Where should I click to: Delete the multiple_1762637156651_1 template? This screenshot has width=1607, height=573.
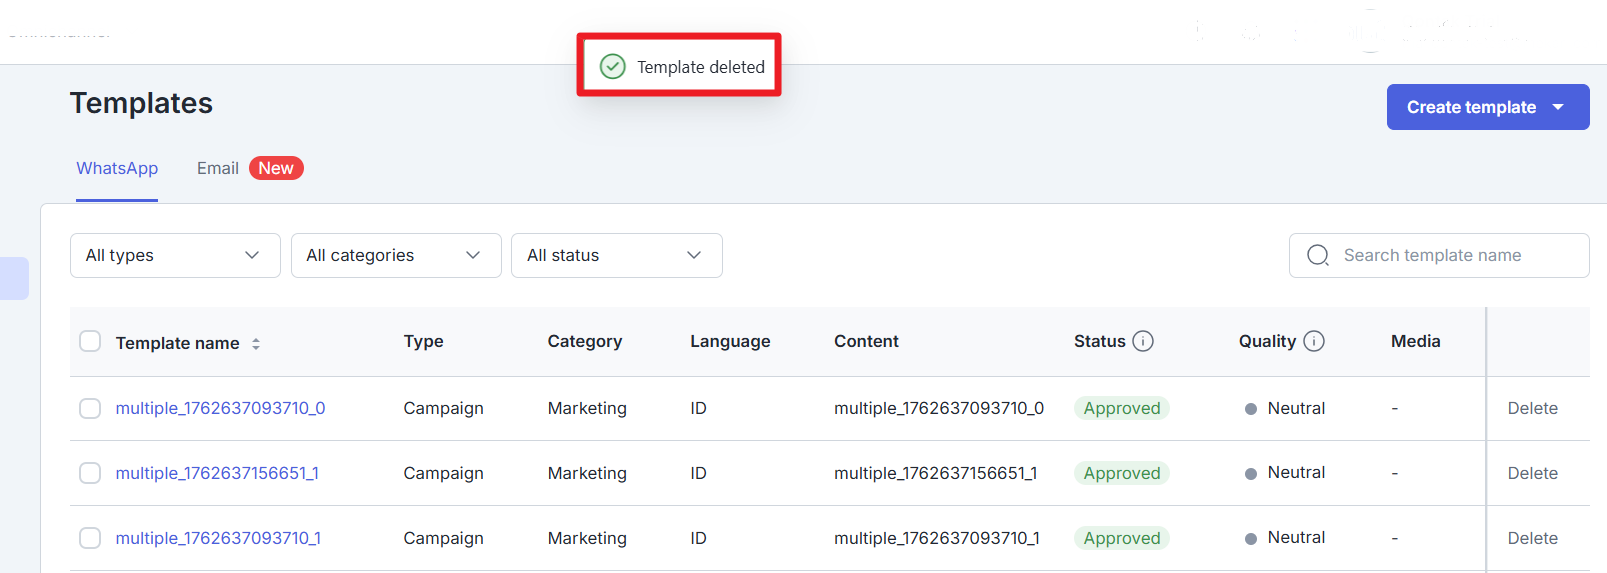[x=1532, y=473]
